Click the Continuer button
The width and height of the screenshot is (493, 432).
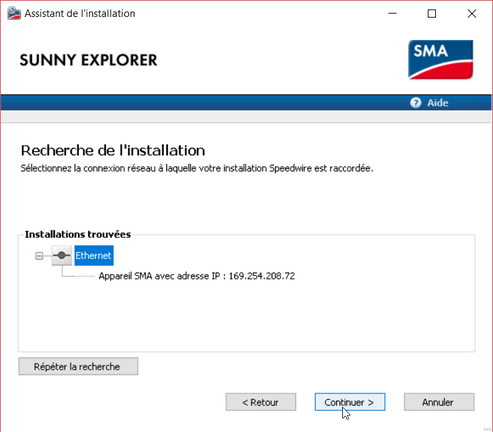[350, 402]
